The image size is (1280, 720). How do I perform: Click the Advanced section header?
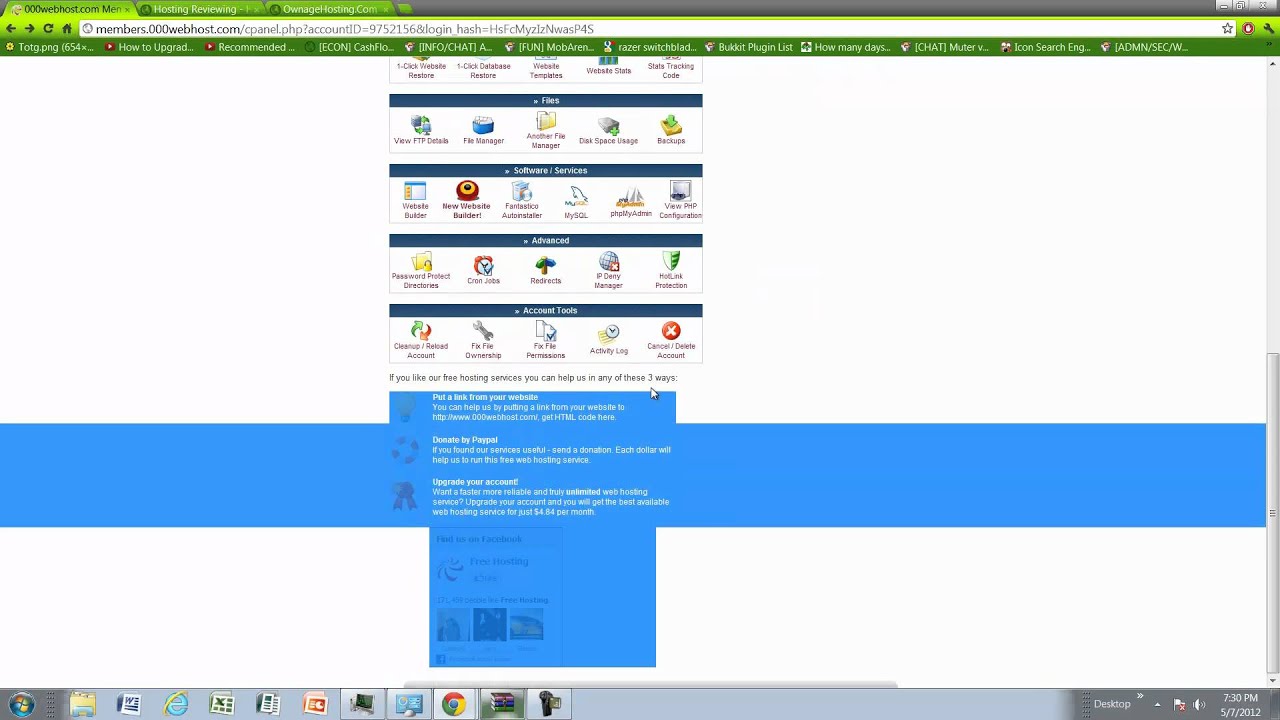pyautogui.click(x=546, y=240)
